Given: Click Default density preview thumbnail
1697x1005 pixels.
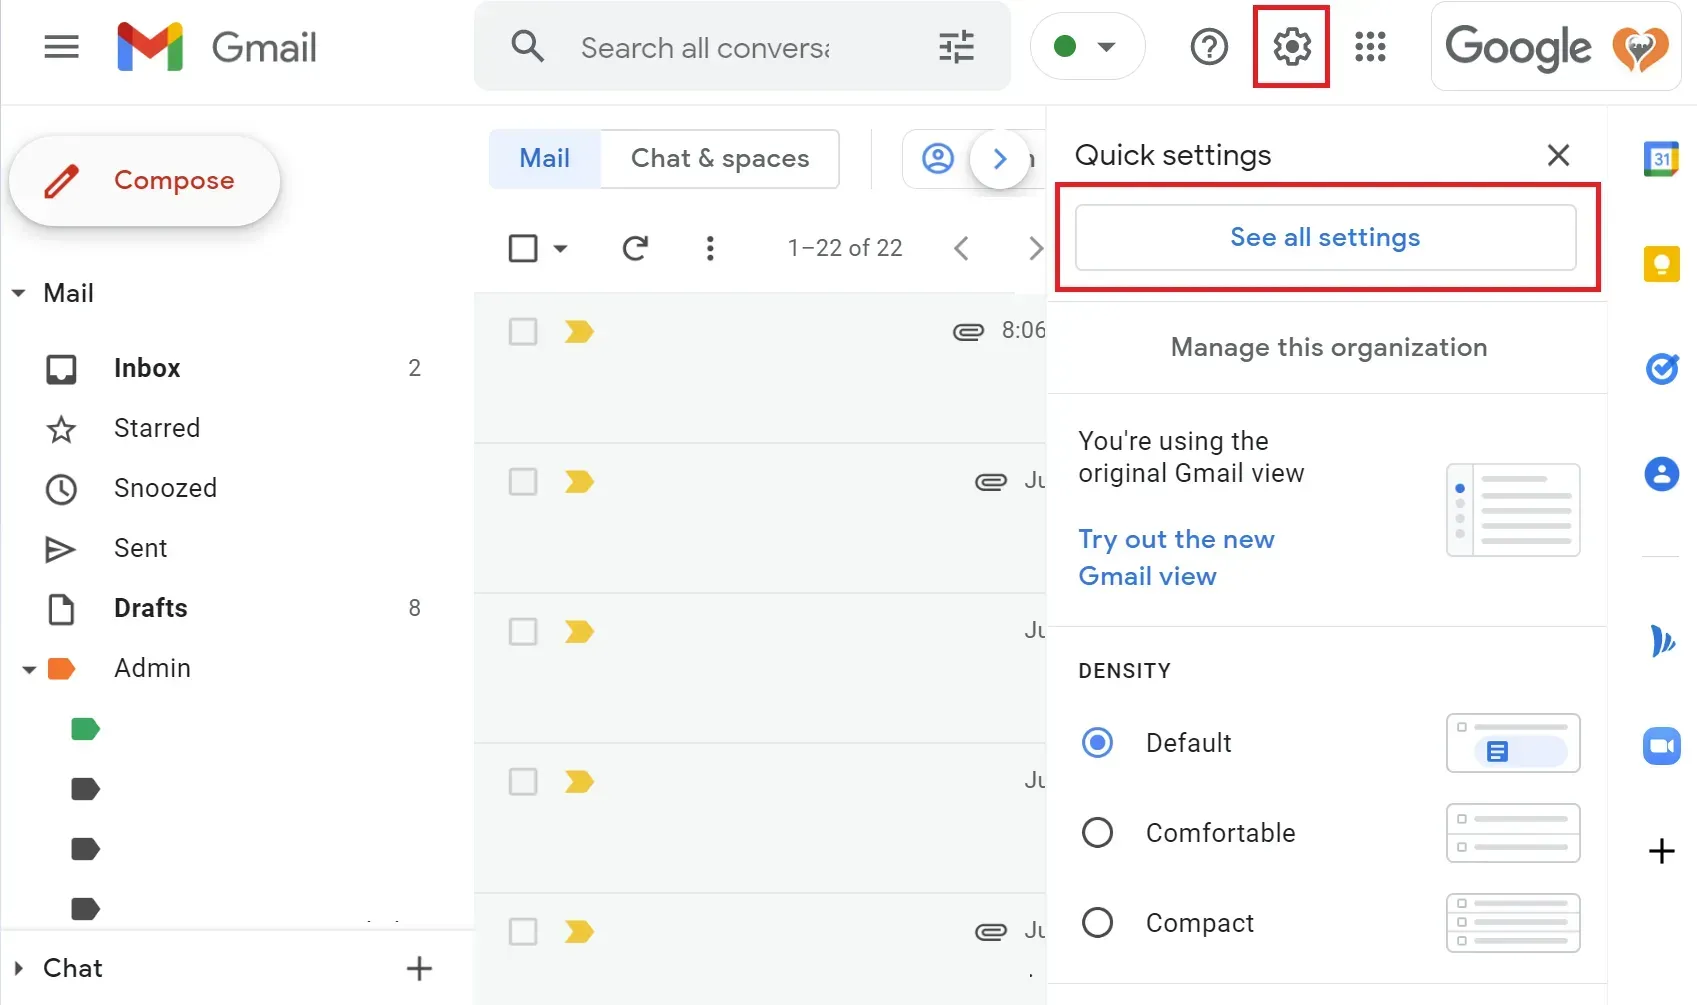Looking at the screenshot, I should pos(1513,743).
